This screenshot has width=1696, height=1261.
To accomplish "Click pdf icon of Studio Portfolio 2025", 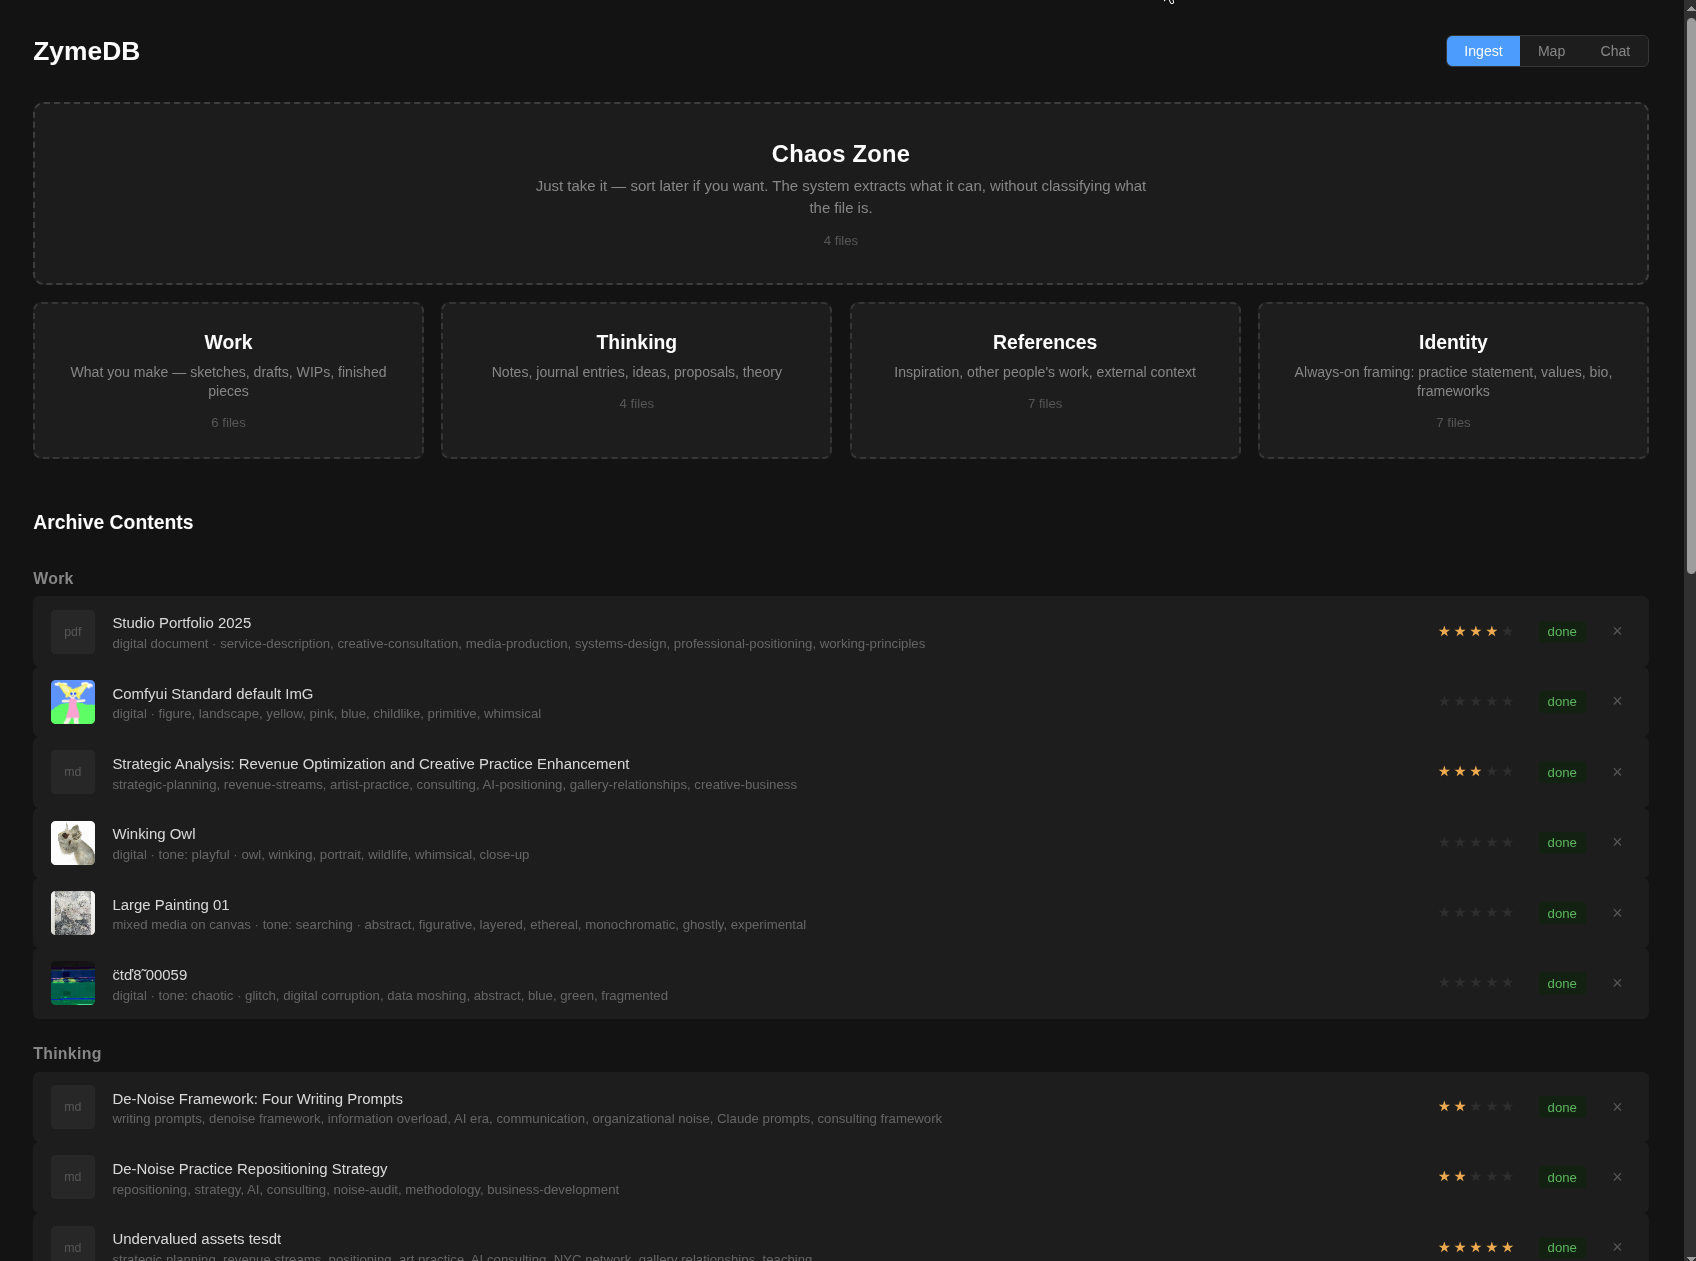I will pyautogui.click(x=73, y=632).
